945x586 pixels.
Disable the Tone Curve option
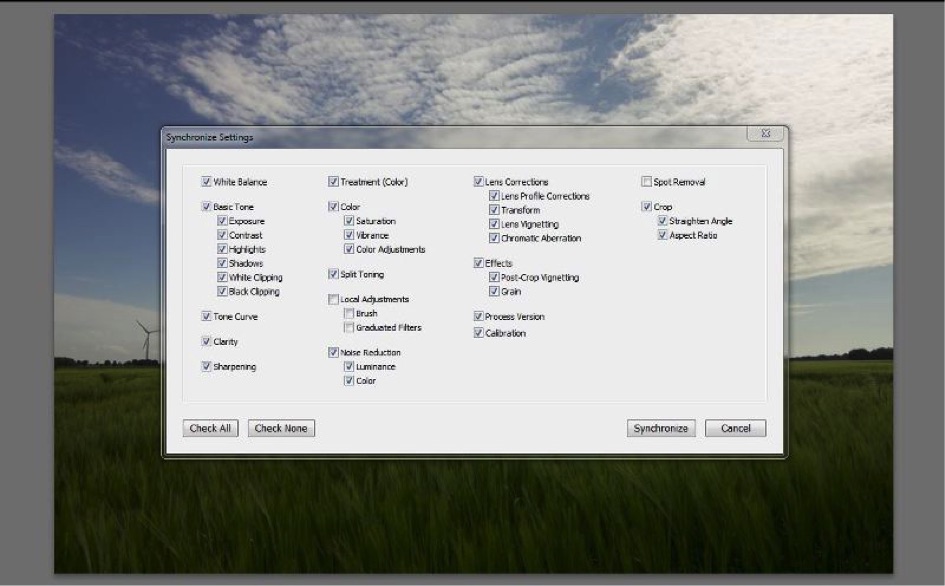coord(206,317)
